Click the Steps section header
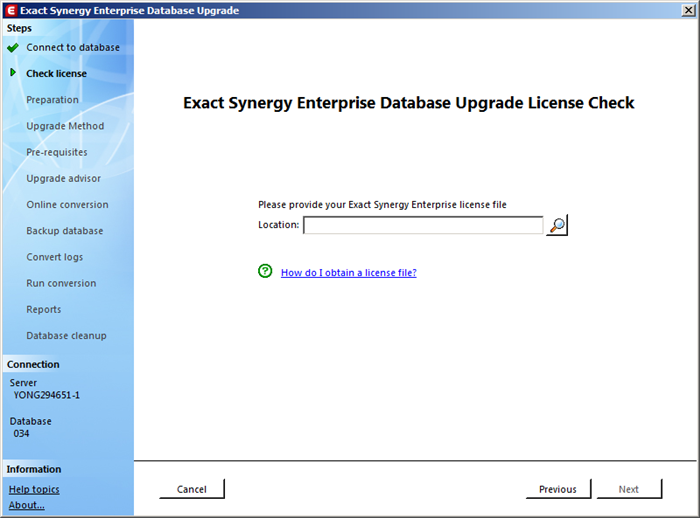 pos(19,28)
